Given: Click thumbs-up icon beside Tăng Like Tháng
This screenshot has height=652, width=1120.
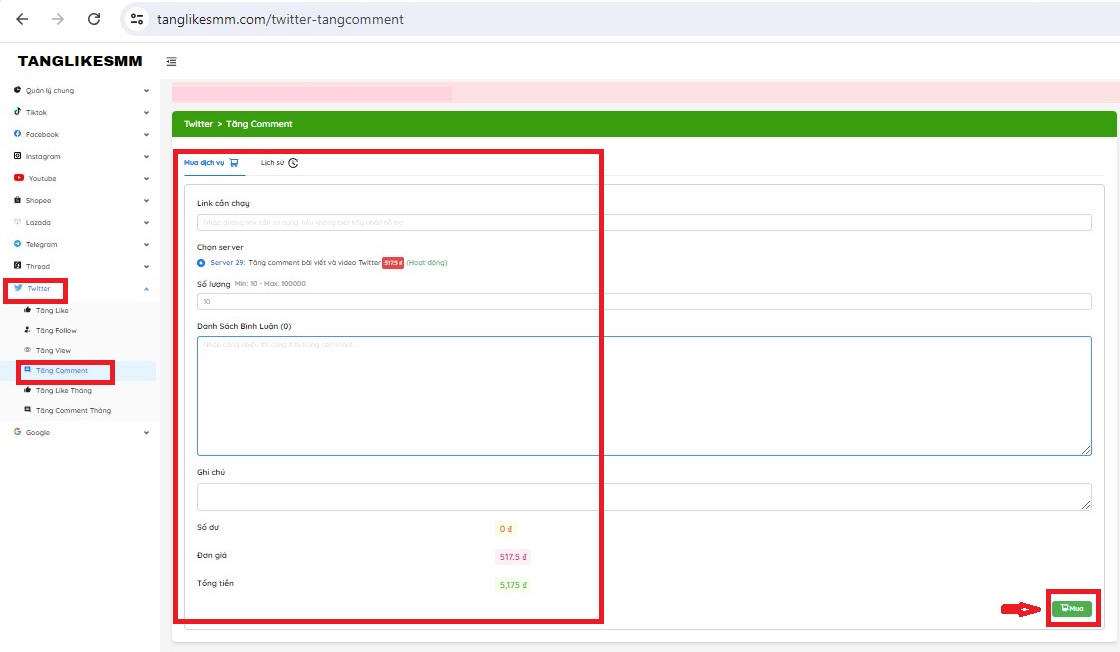Looking at the screenshot, I should 27,390.
